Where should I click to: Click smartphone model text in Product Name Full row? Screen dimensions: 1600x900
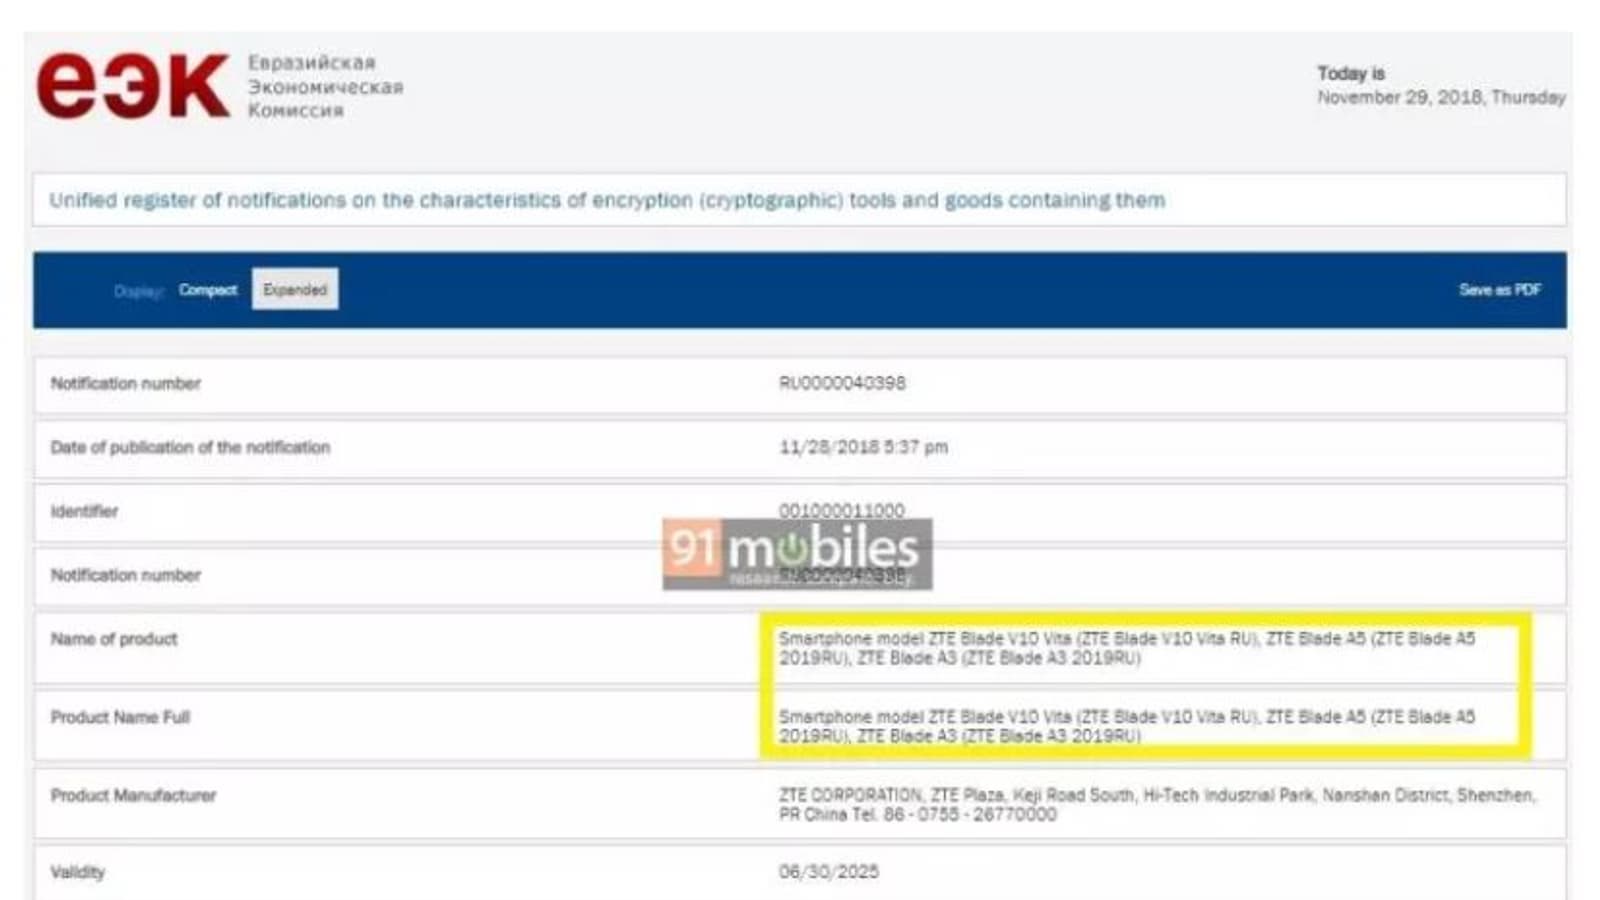click(x=1127, y=726)
